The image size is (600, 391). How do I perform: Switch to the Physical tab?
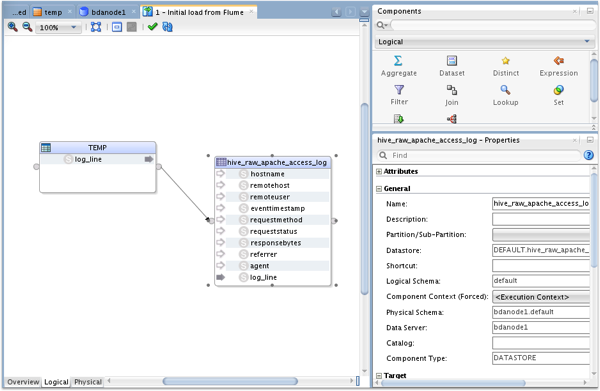(x=88, y=381)
